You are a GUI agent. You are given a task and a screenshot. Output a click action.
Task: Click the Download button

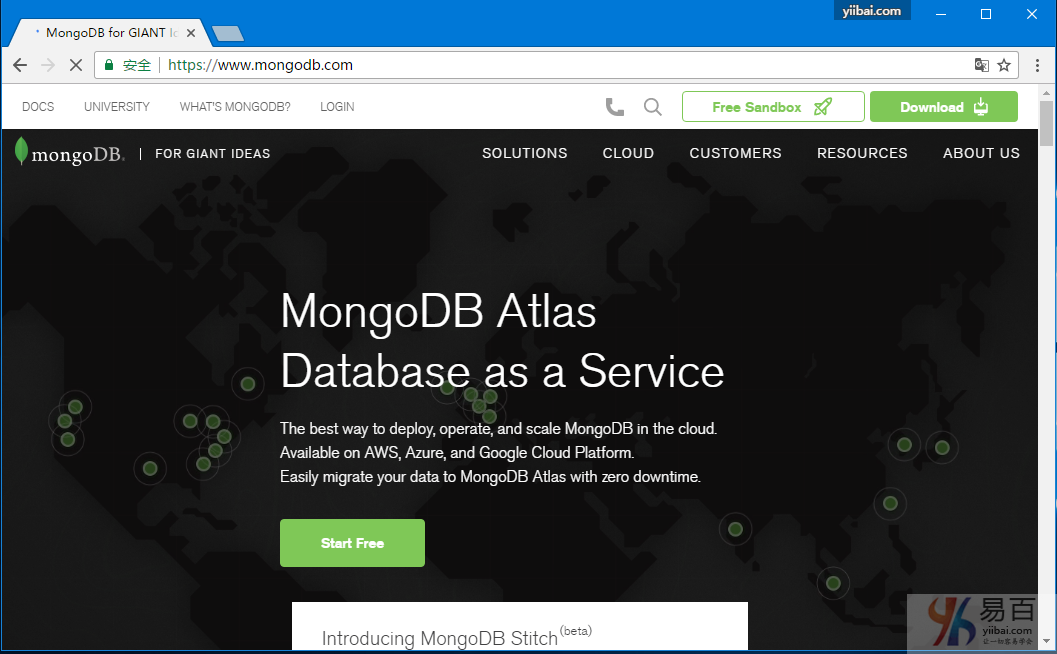click(943, 107)
